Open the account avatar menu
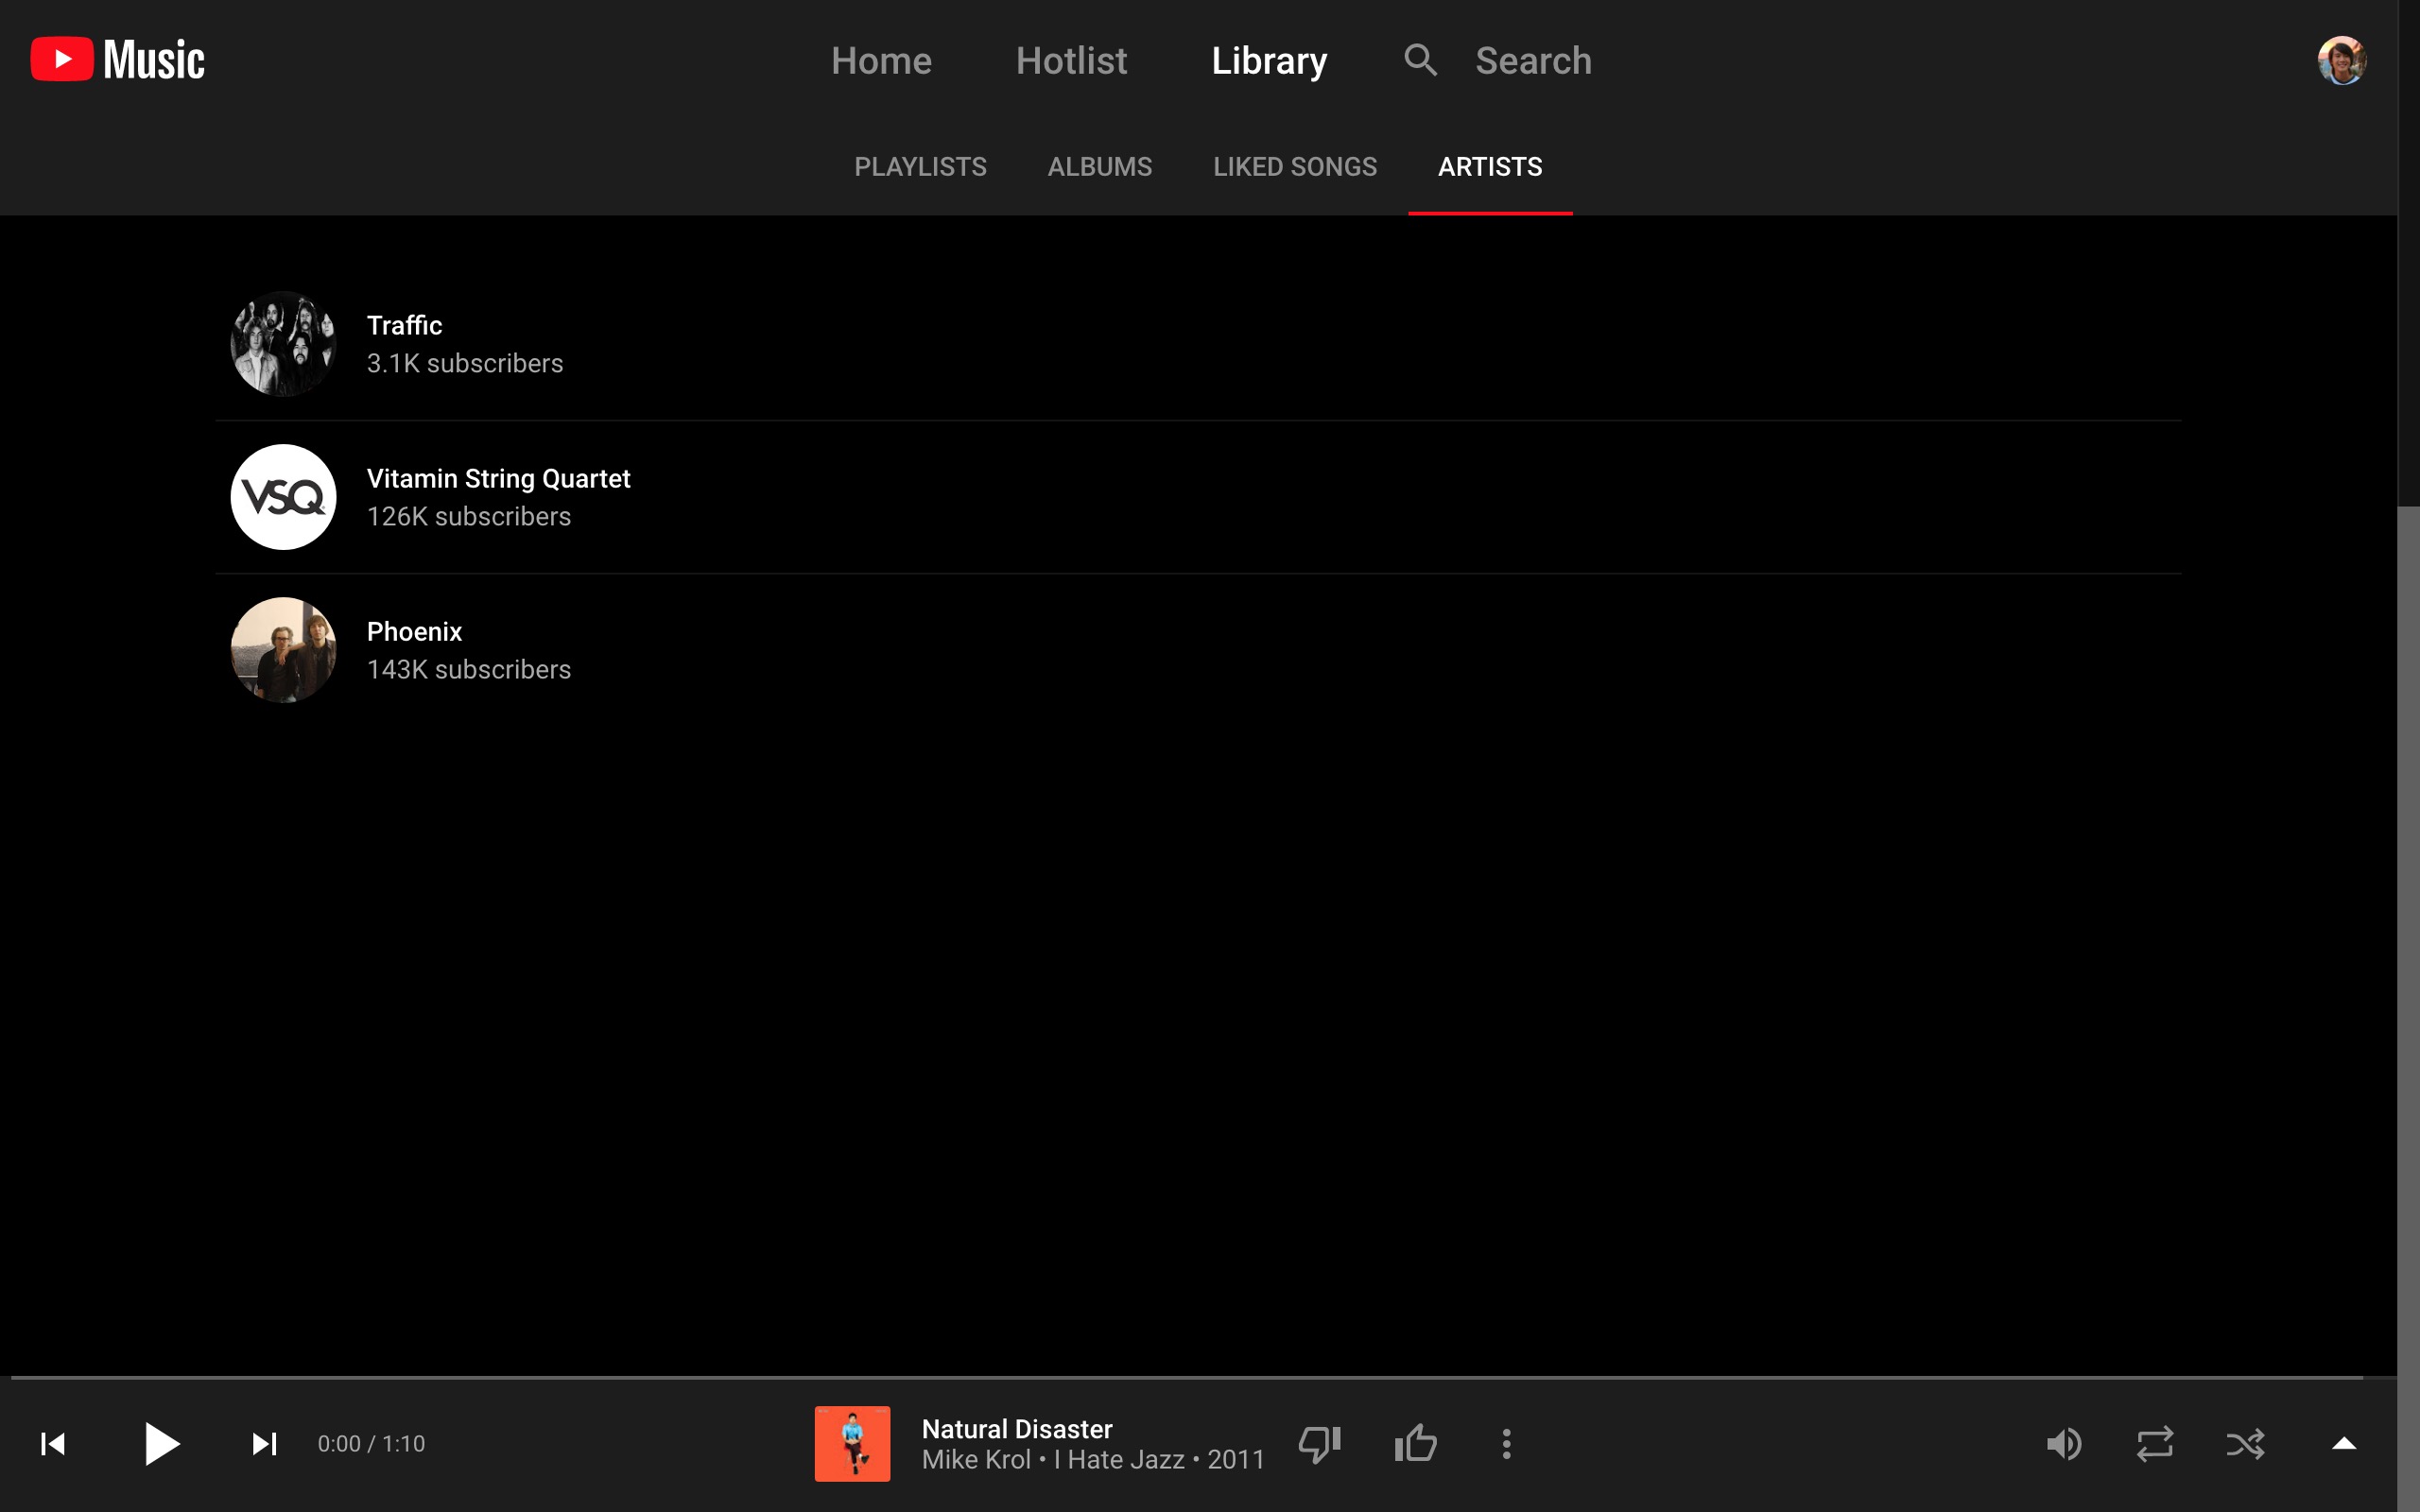 pyautogui.click(x=2341, y=60)
